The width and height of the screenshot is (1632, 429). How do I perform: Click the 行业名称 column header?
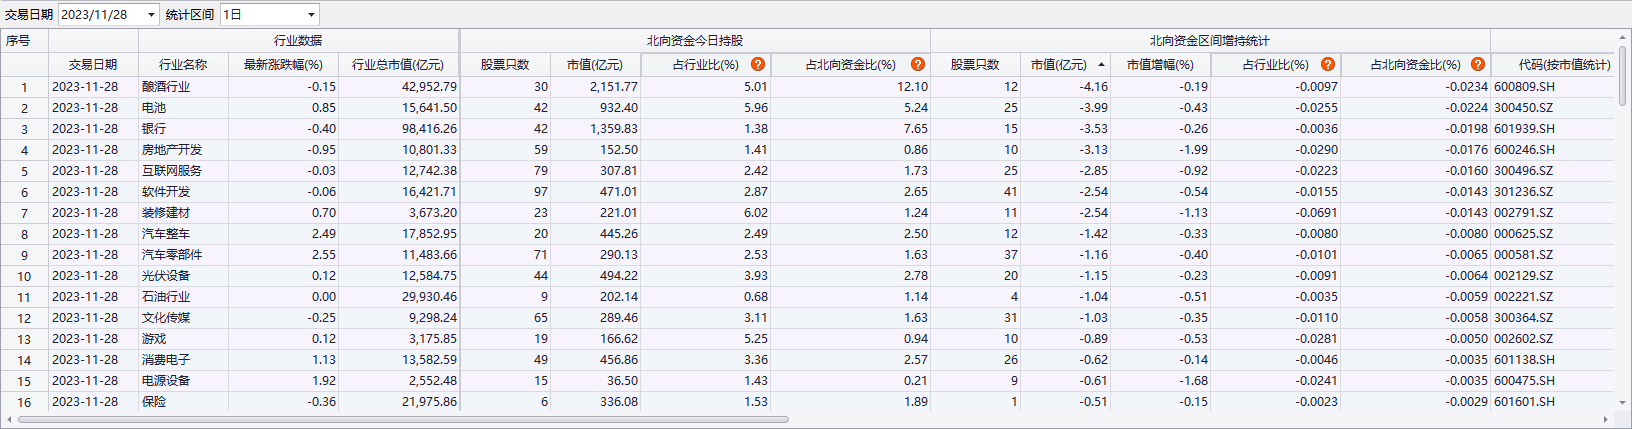[183, 65]
